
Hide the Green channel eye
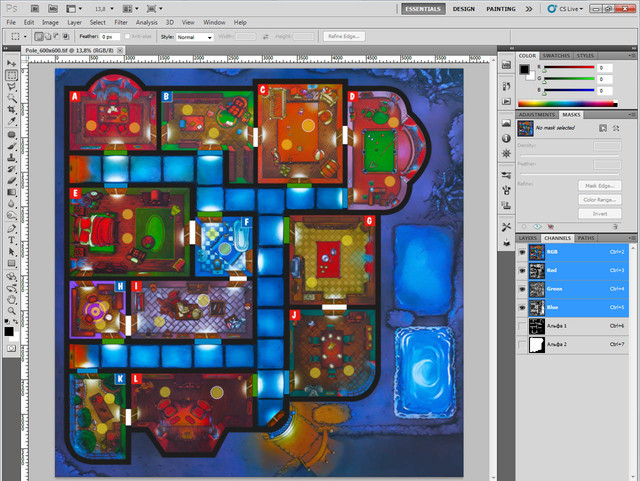coord(522,289)
